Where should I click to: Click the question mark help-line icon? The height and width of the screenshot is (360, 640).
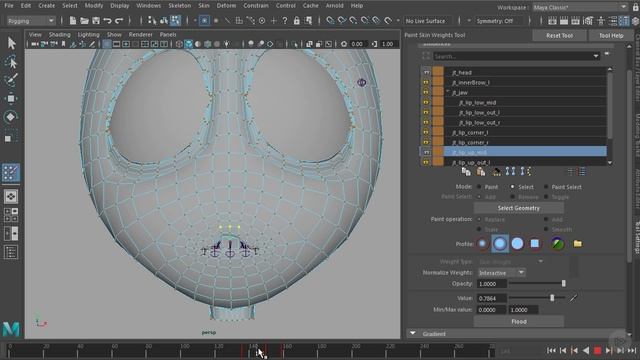tap(285, 21)
